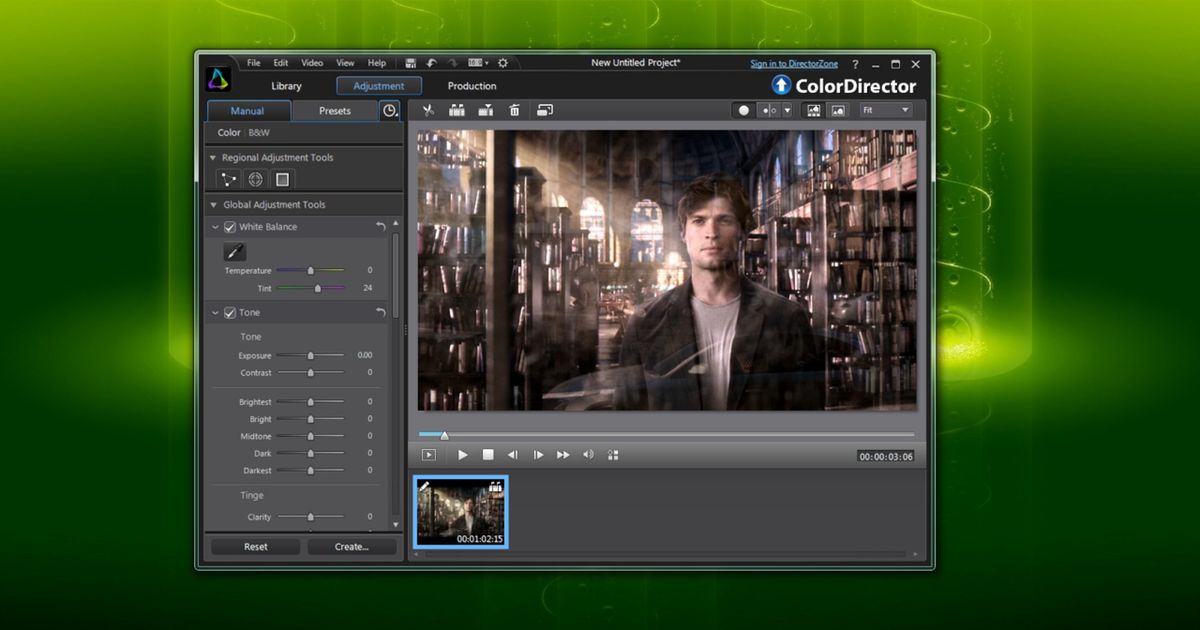Click the undo arrow in the title bar
The width and height of the screenshot is (1200, 630).
click(x=431, y=62)
